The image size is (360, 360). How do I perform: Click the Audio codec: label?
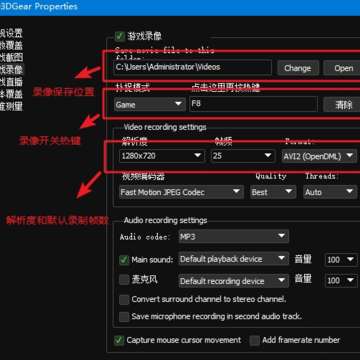[145, 237]
